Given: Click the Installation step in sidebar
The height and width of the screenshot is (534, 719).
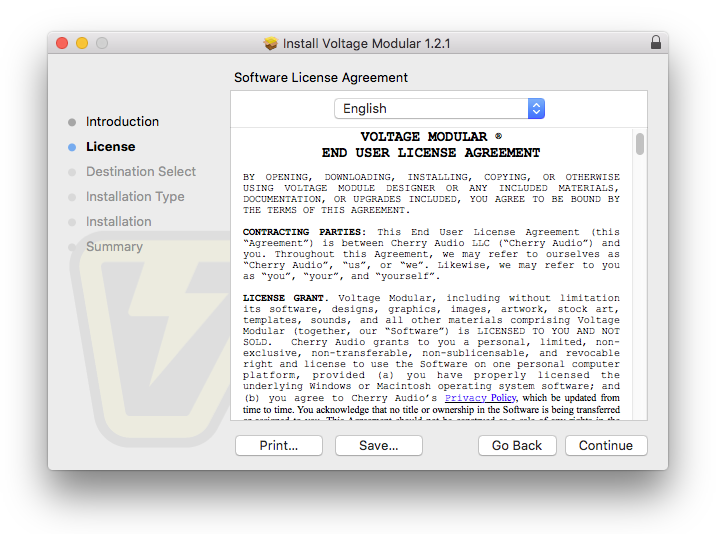Looking at the screenshot, I should coord(118,222).
